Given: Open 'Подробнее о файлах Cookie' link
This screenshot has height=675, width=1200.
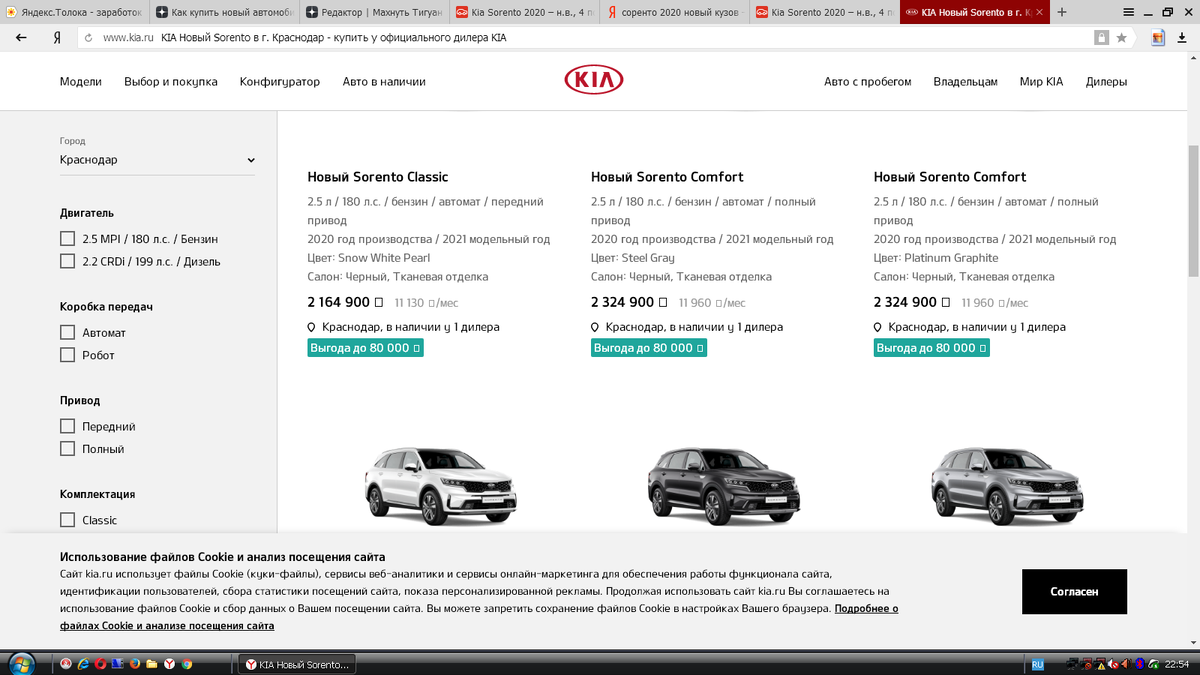Looking at the screenshot, I should point(479,617).
